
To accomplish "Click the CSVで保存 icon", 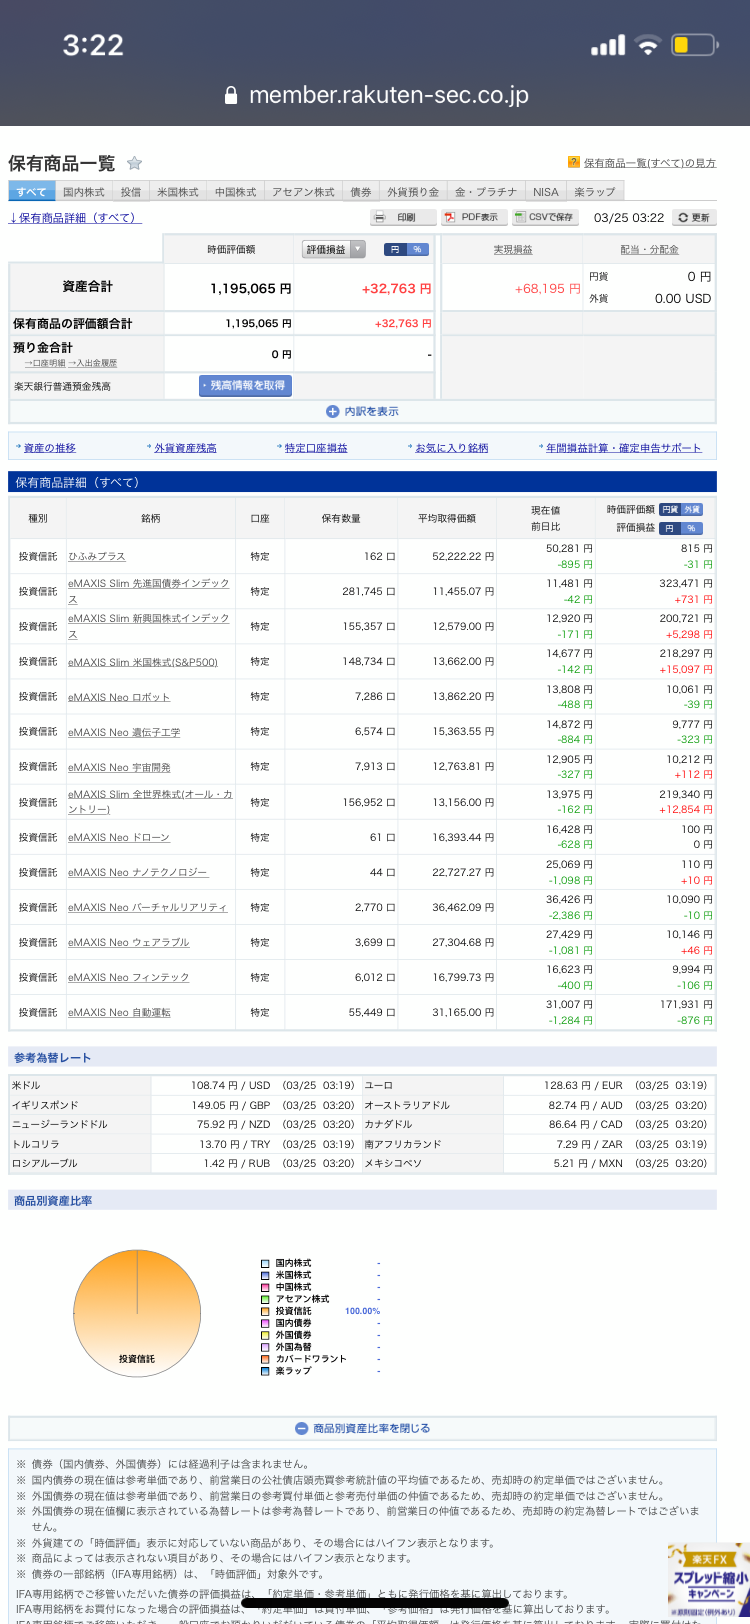I will click(519, 217).
